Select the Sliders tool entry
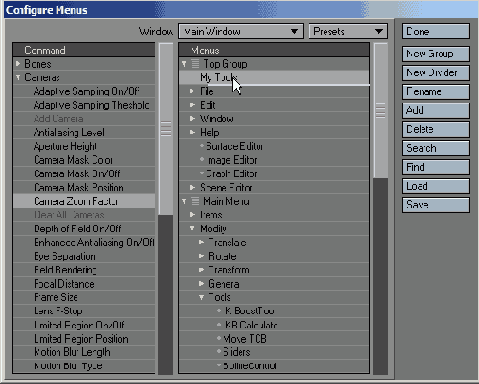Viewport: 479px width, 384px height. pos(274,352)
